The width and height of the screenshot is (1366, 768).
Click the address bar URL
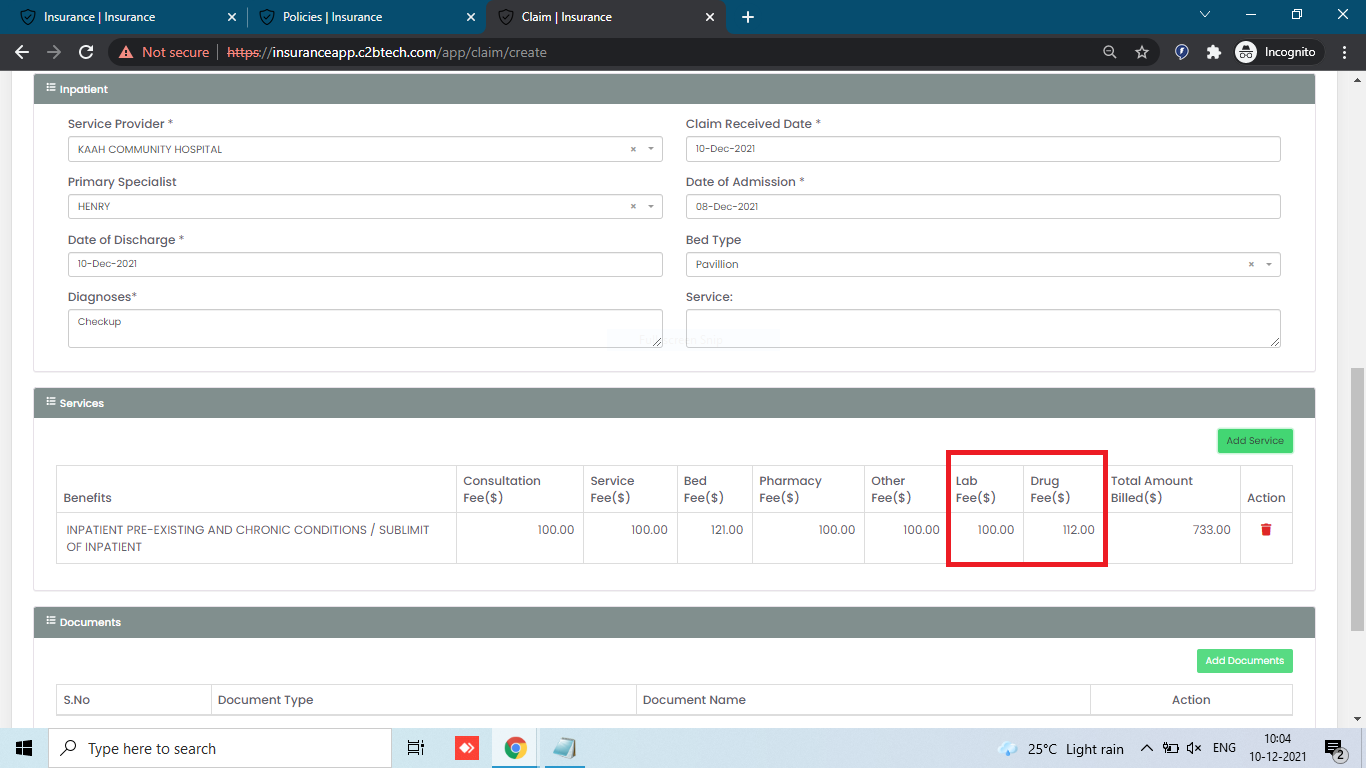[x=387, y=52]
